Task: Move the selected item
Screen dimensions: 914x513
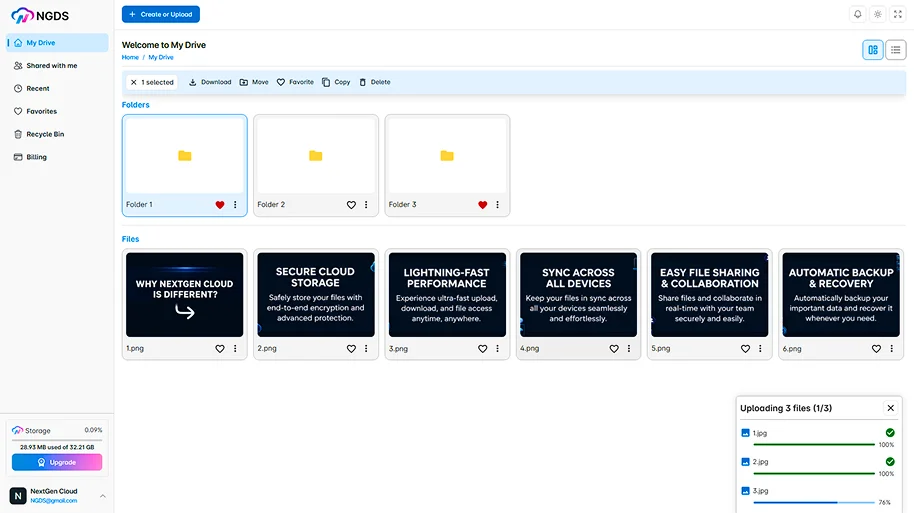Action: pyautogui.click(x=254, y=82)
